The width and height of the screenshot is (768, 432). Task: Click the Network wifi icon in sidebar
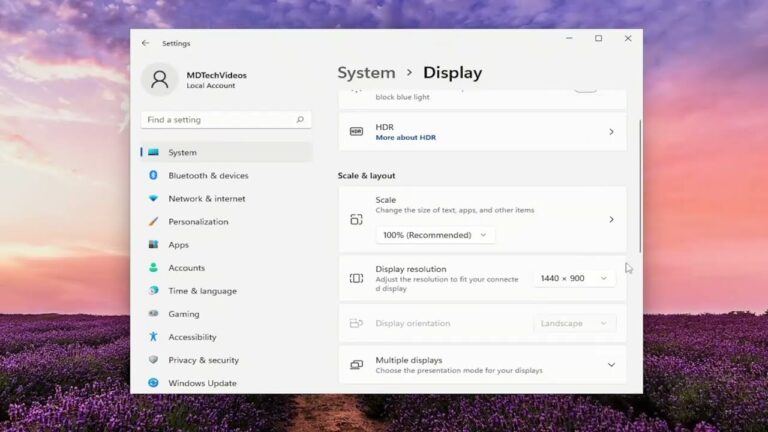[153, 198]
